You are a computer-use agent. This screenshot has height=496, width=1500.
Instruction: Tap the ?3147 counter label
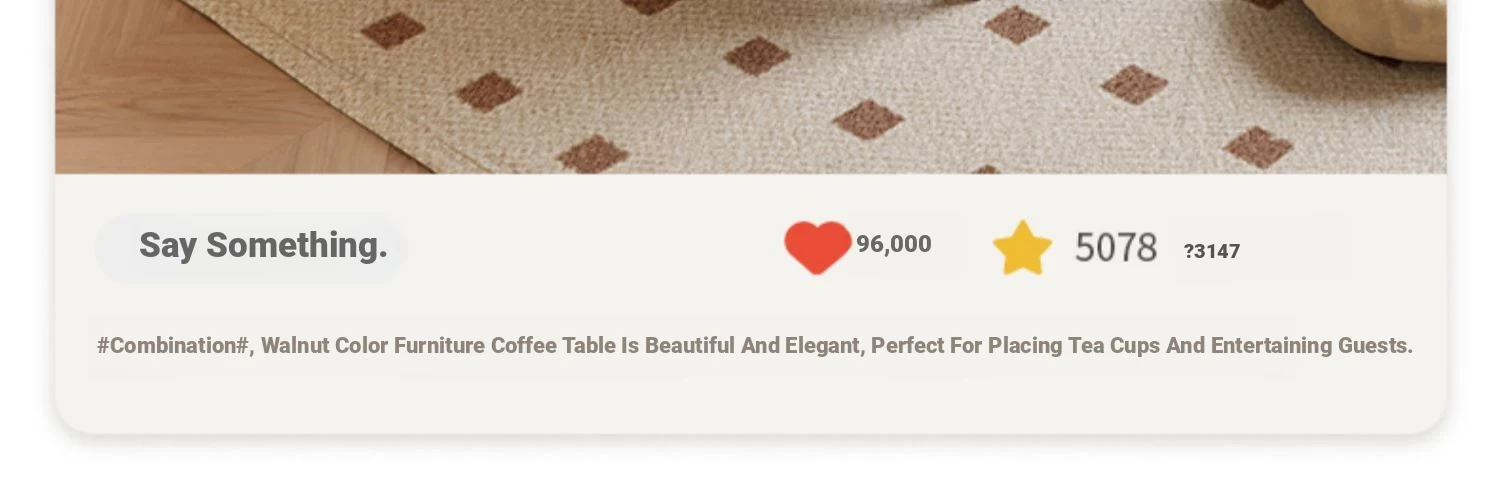[1212, 251]
